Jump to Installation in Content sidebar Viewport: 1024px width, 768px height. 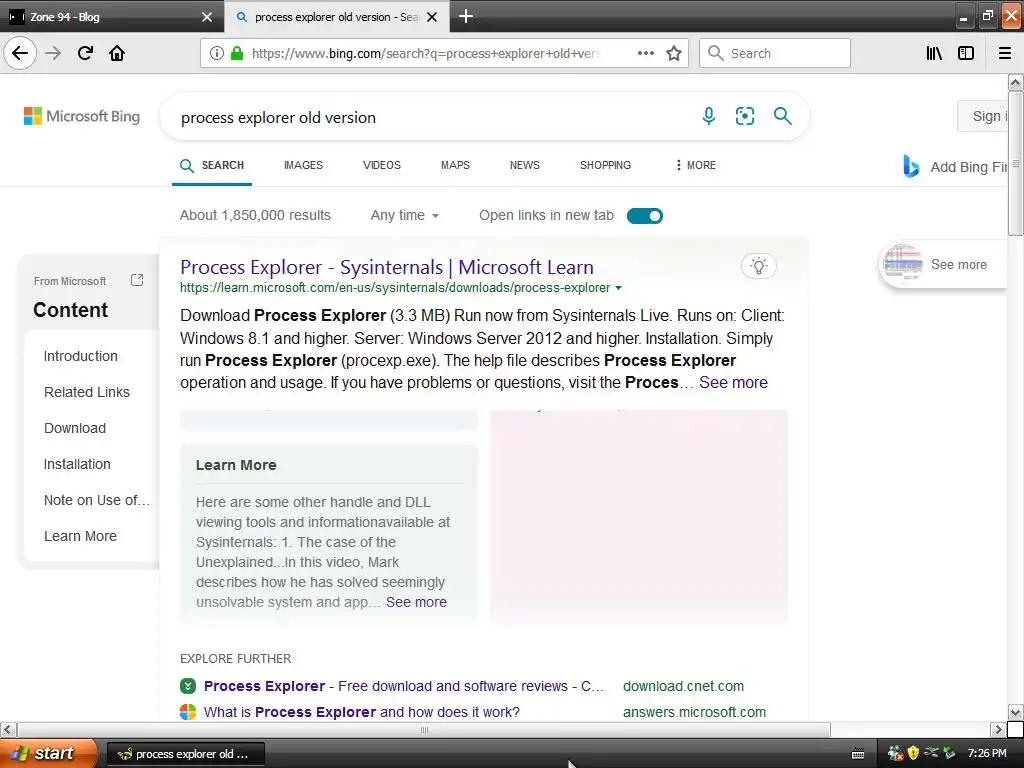pyautogui.click(x=77, y=464)
